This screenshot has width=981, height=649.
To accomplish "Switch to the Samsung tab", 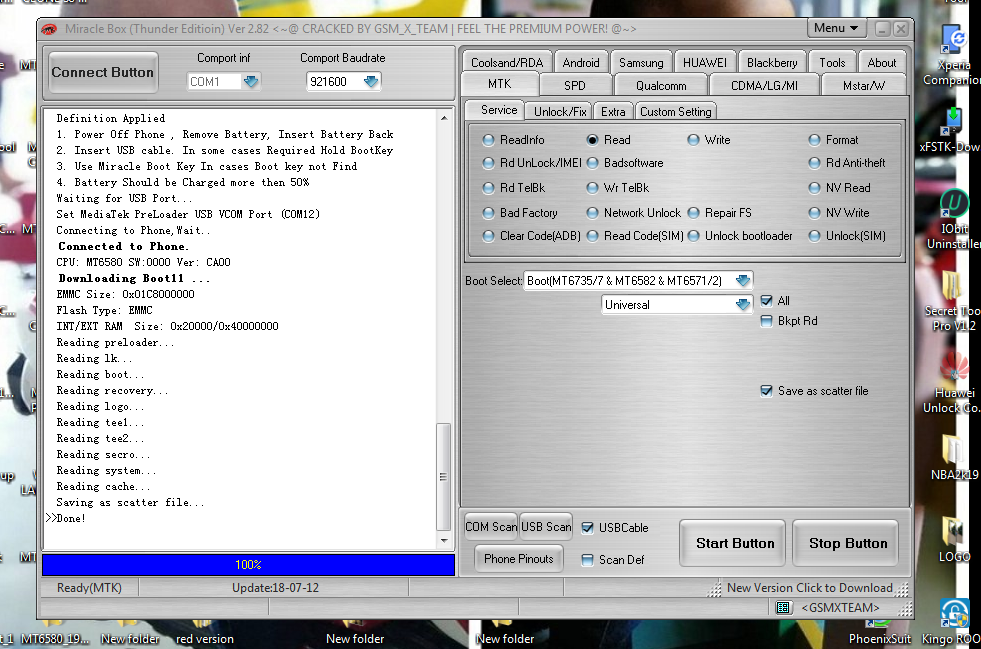I will 641,63.
